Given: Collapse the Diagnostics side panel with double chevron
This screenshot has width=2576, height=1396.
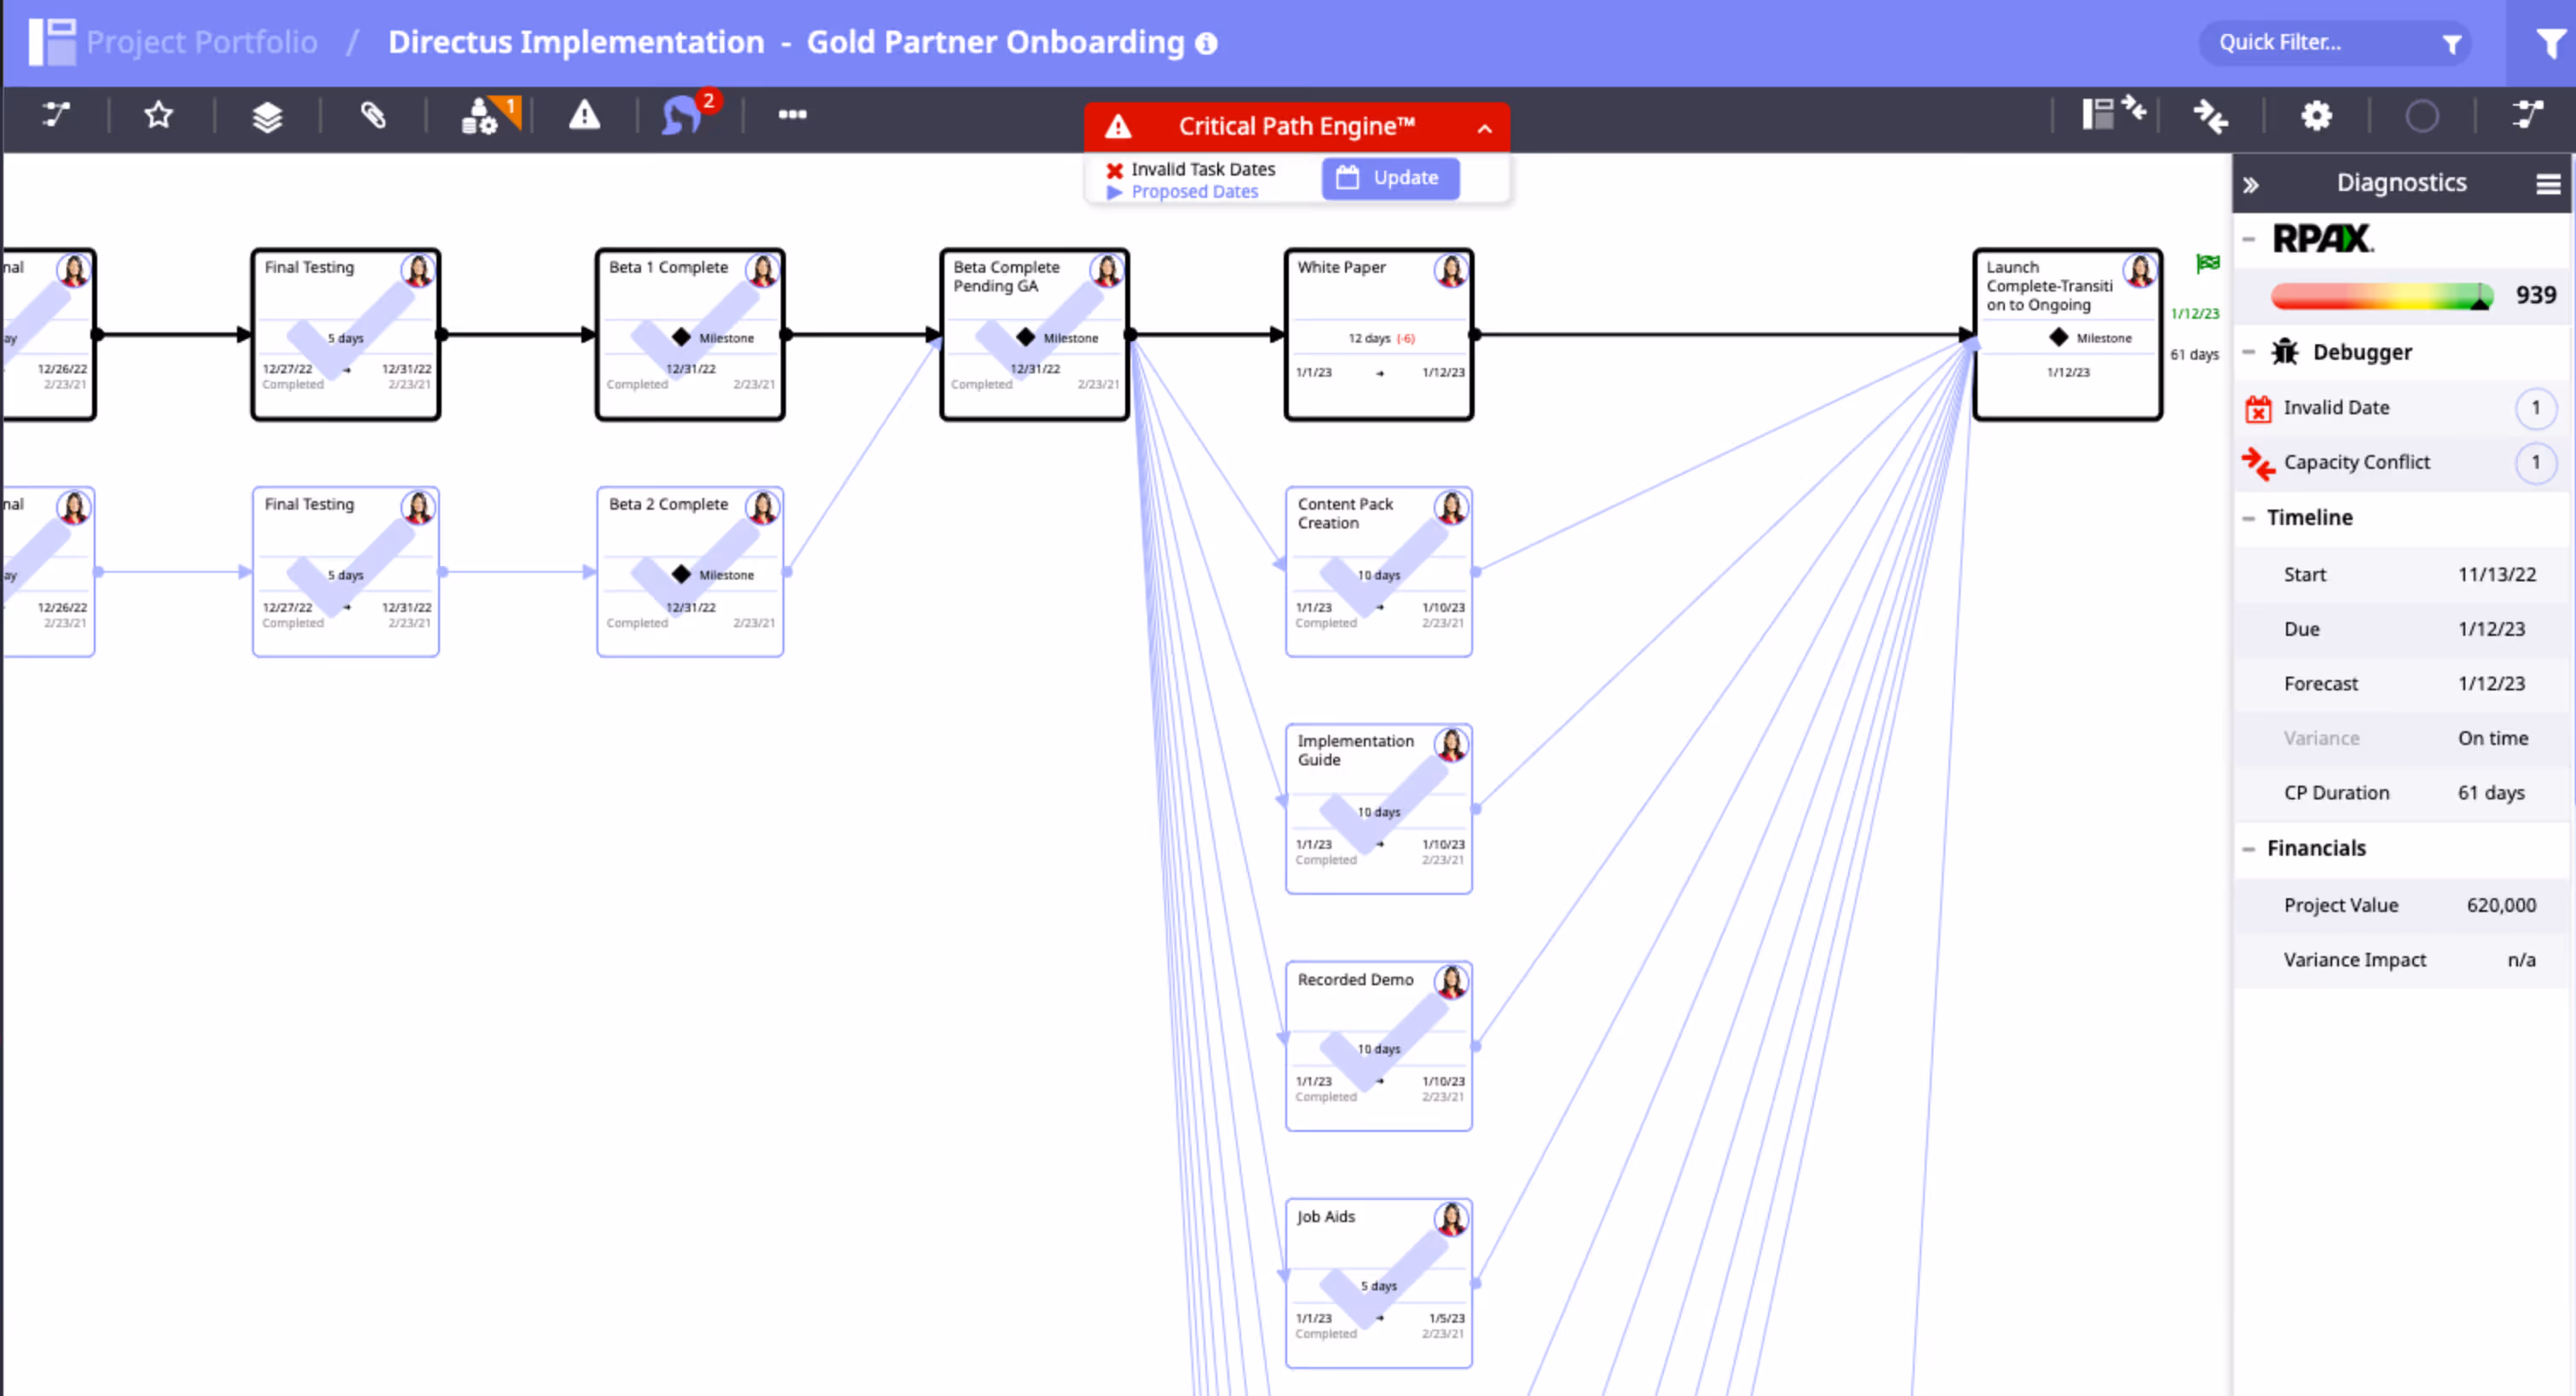Looking at the screenshot, I should pos(2251,185).
